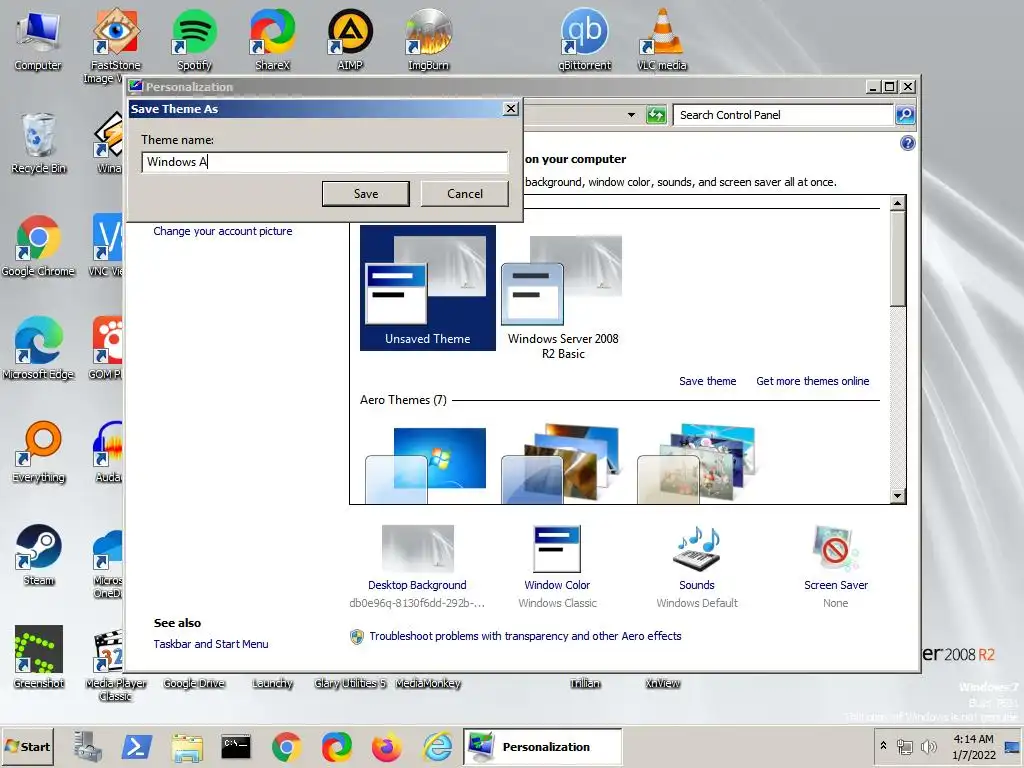Open Troubleshoot problems with transparency link
The height and width of the screenshot is (768, 1024).
coord(525,636)
